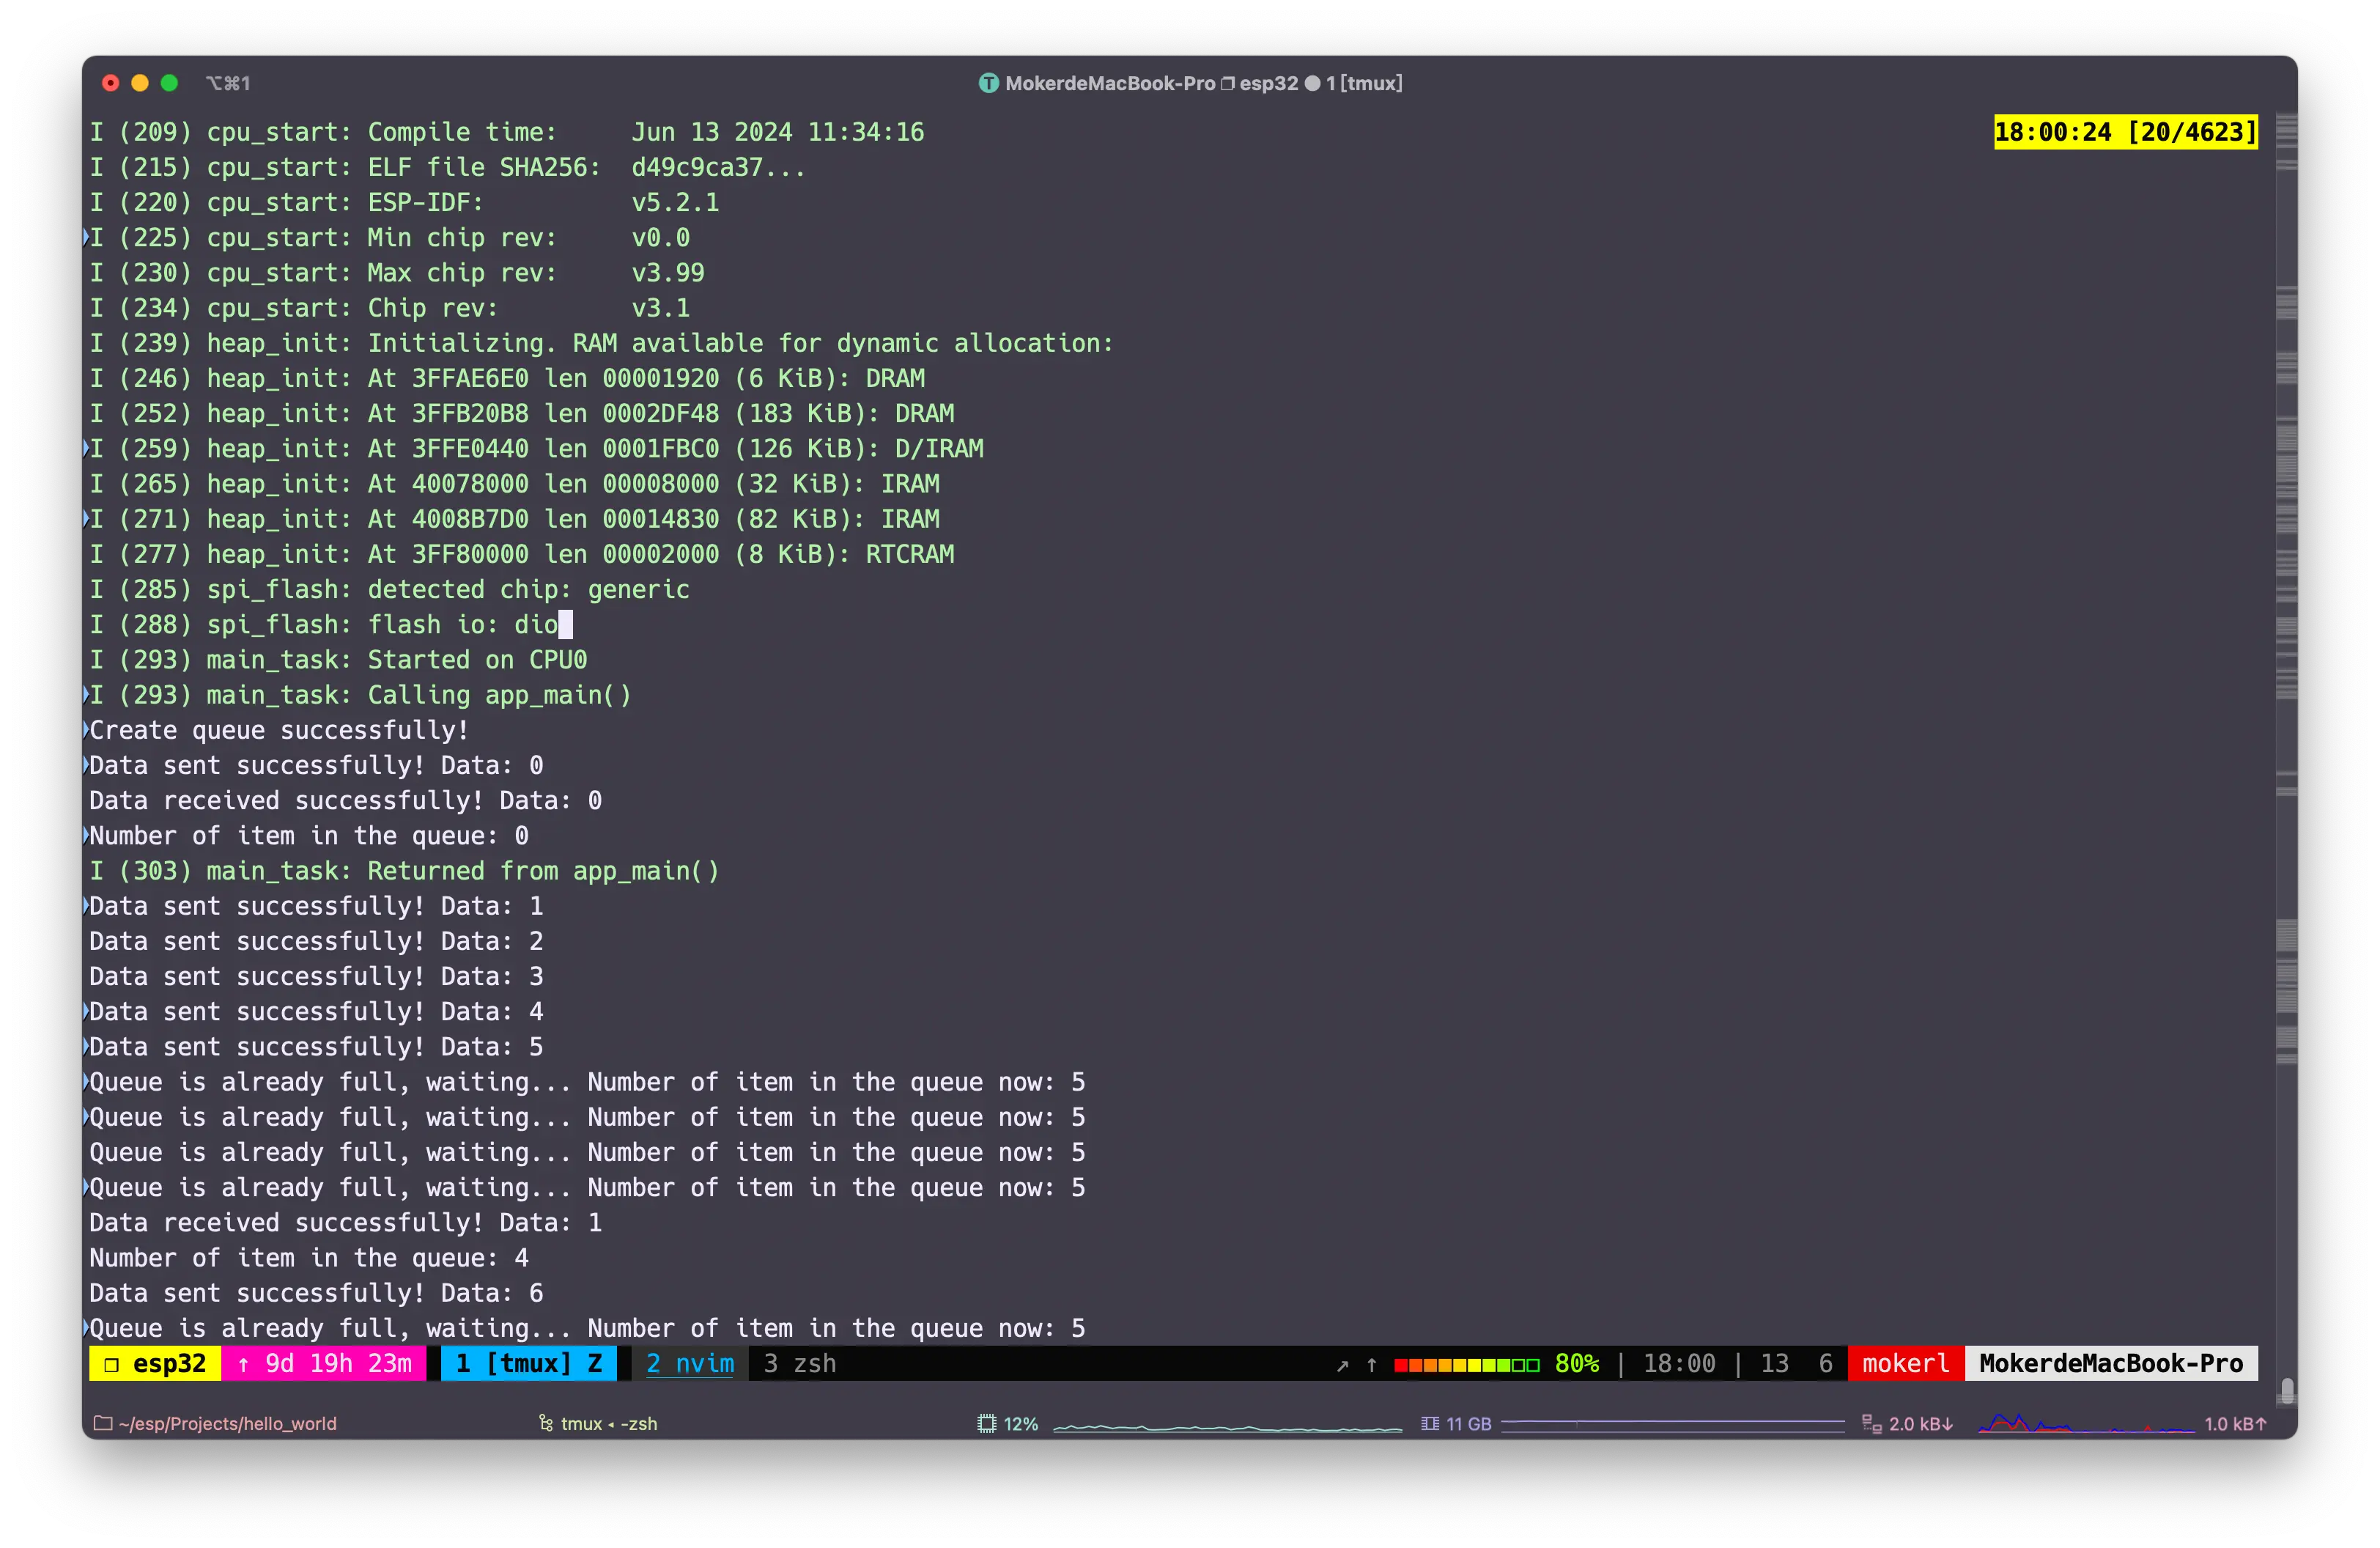Click the 11 GB memory value
Viewport: 2380px width, 1548px height.
pos(1469,1423)
